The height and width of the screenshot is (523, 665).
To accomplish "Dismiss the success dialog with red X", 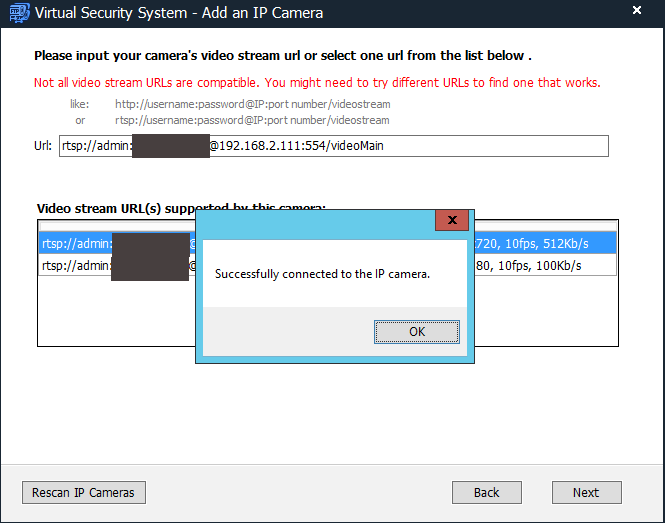I will pos(453,221).
